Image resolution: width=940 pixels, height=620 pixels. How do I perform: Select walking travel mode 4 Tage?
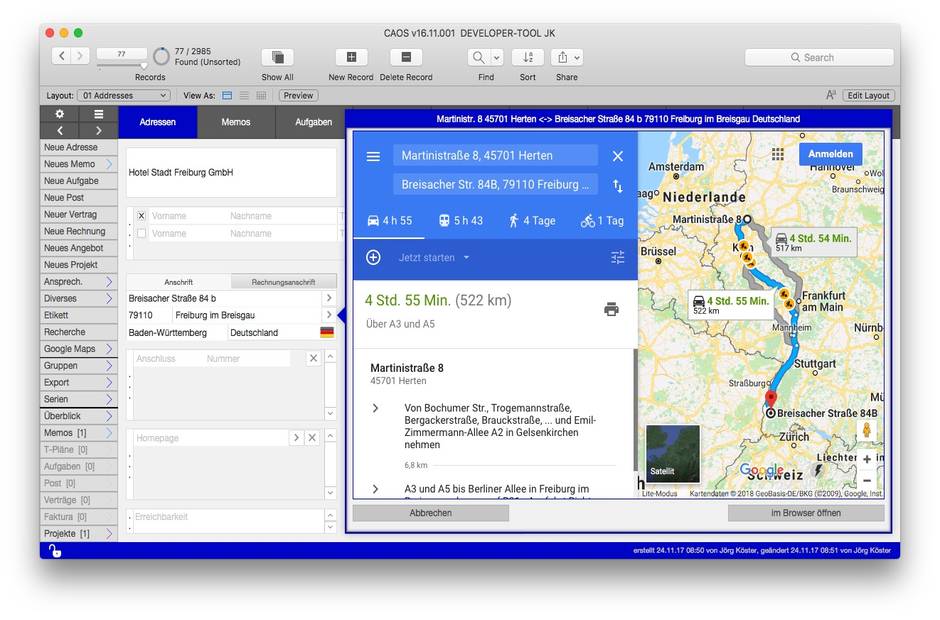(532, 221)
